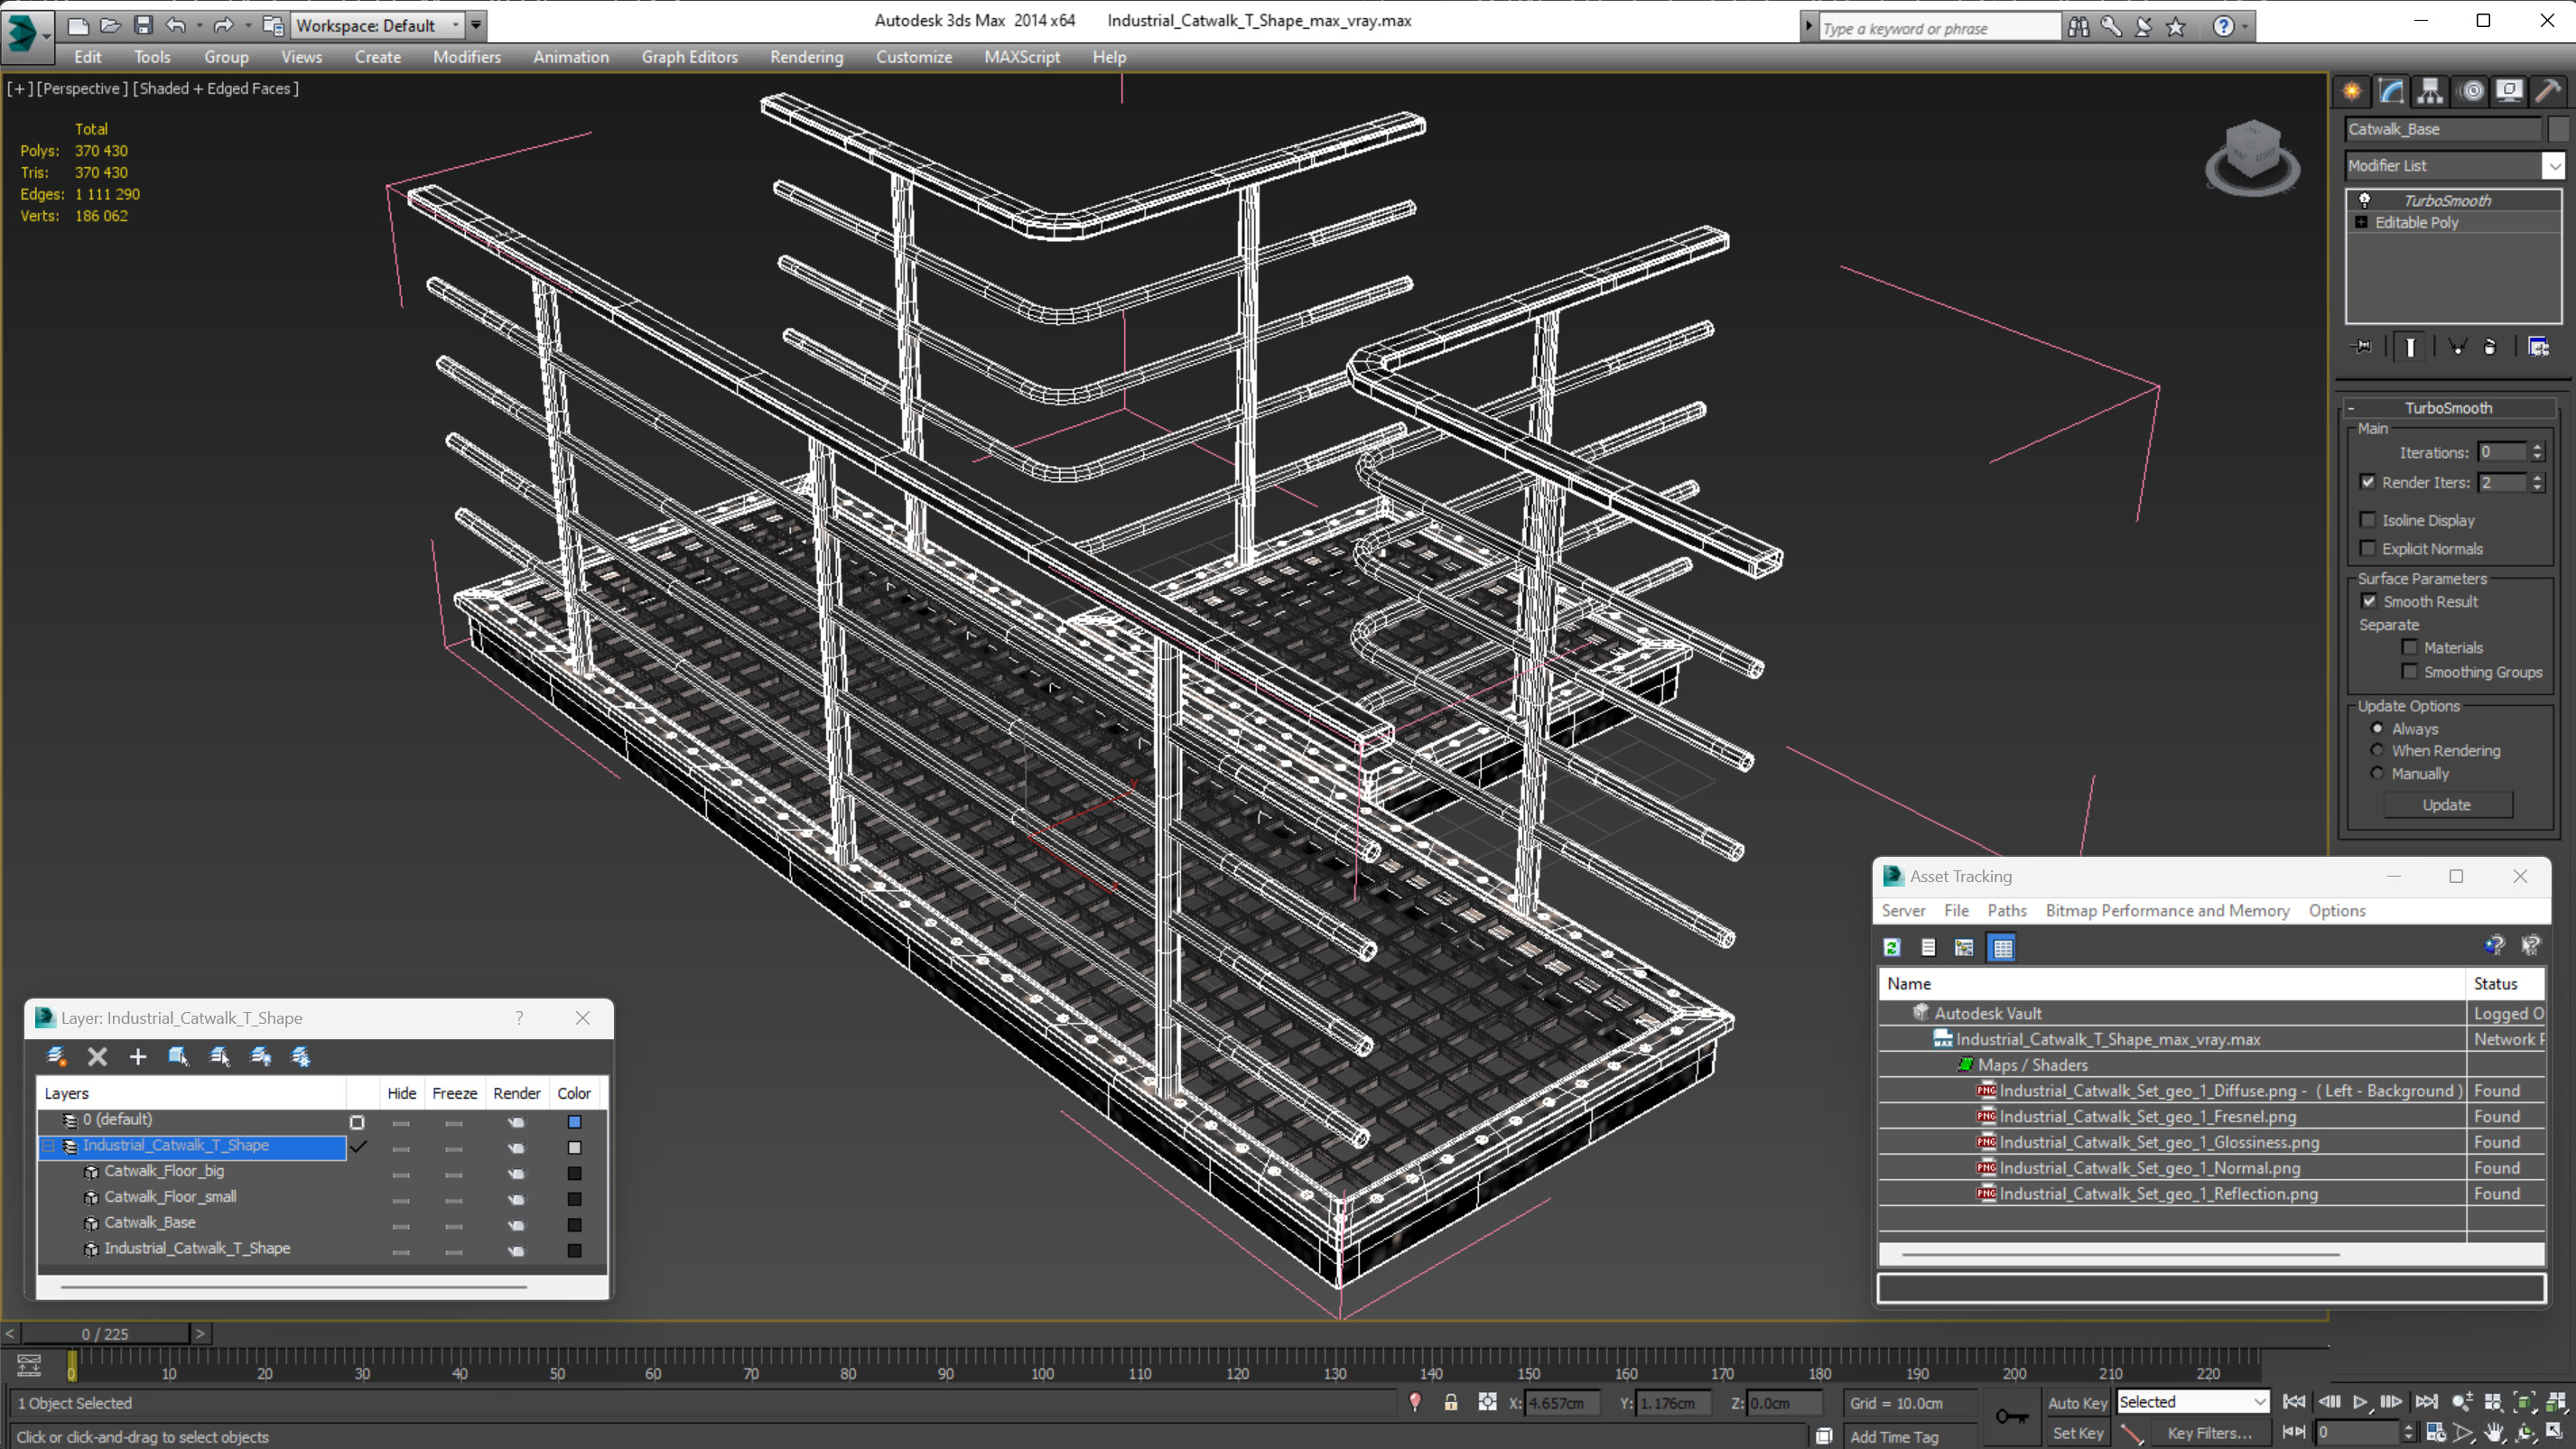Click Render Iters spinner arrows

(2537, 482)
